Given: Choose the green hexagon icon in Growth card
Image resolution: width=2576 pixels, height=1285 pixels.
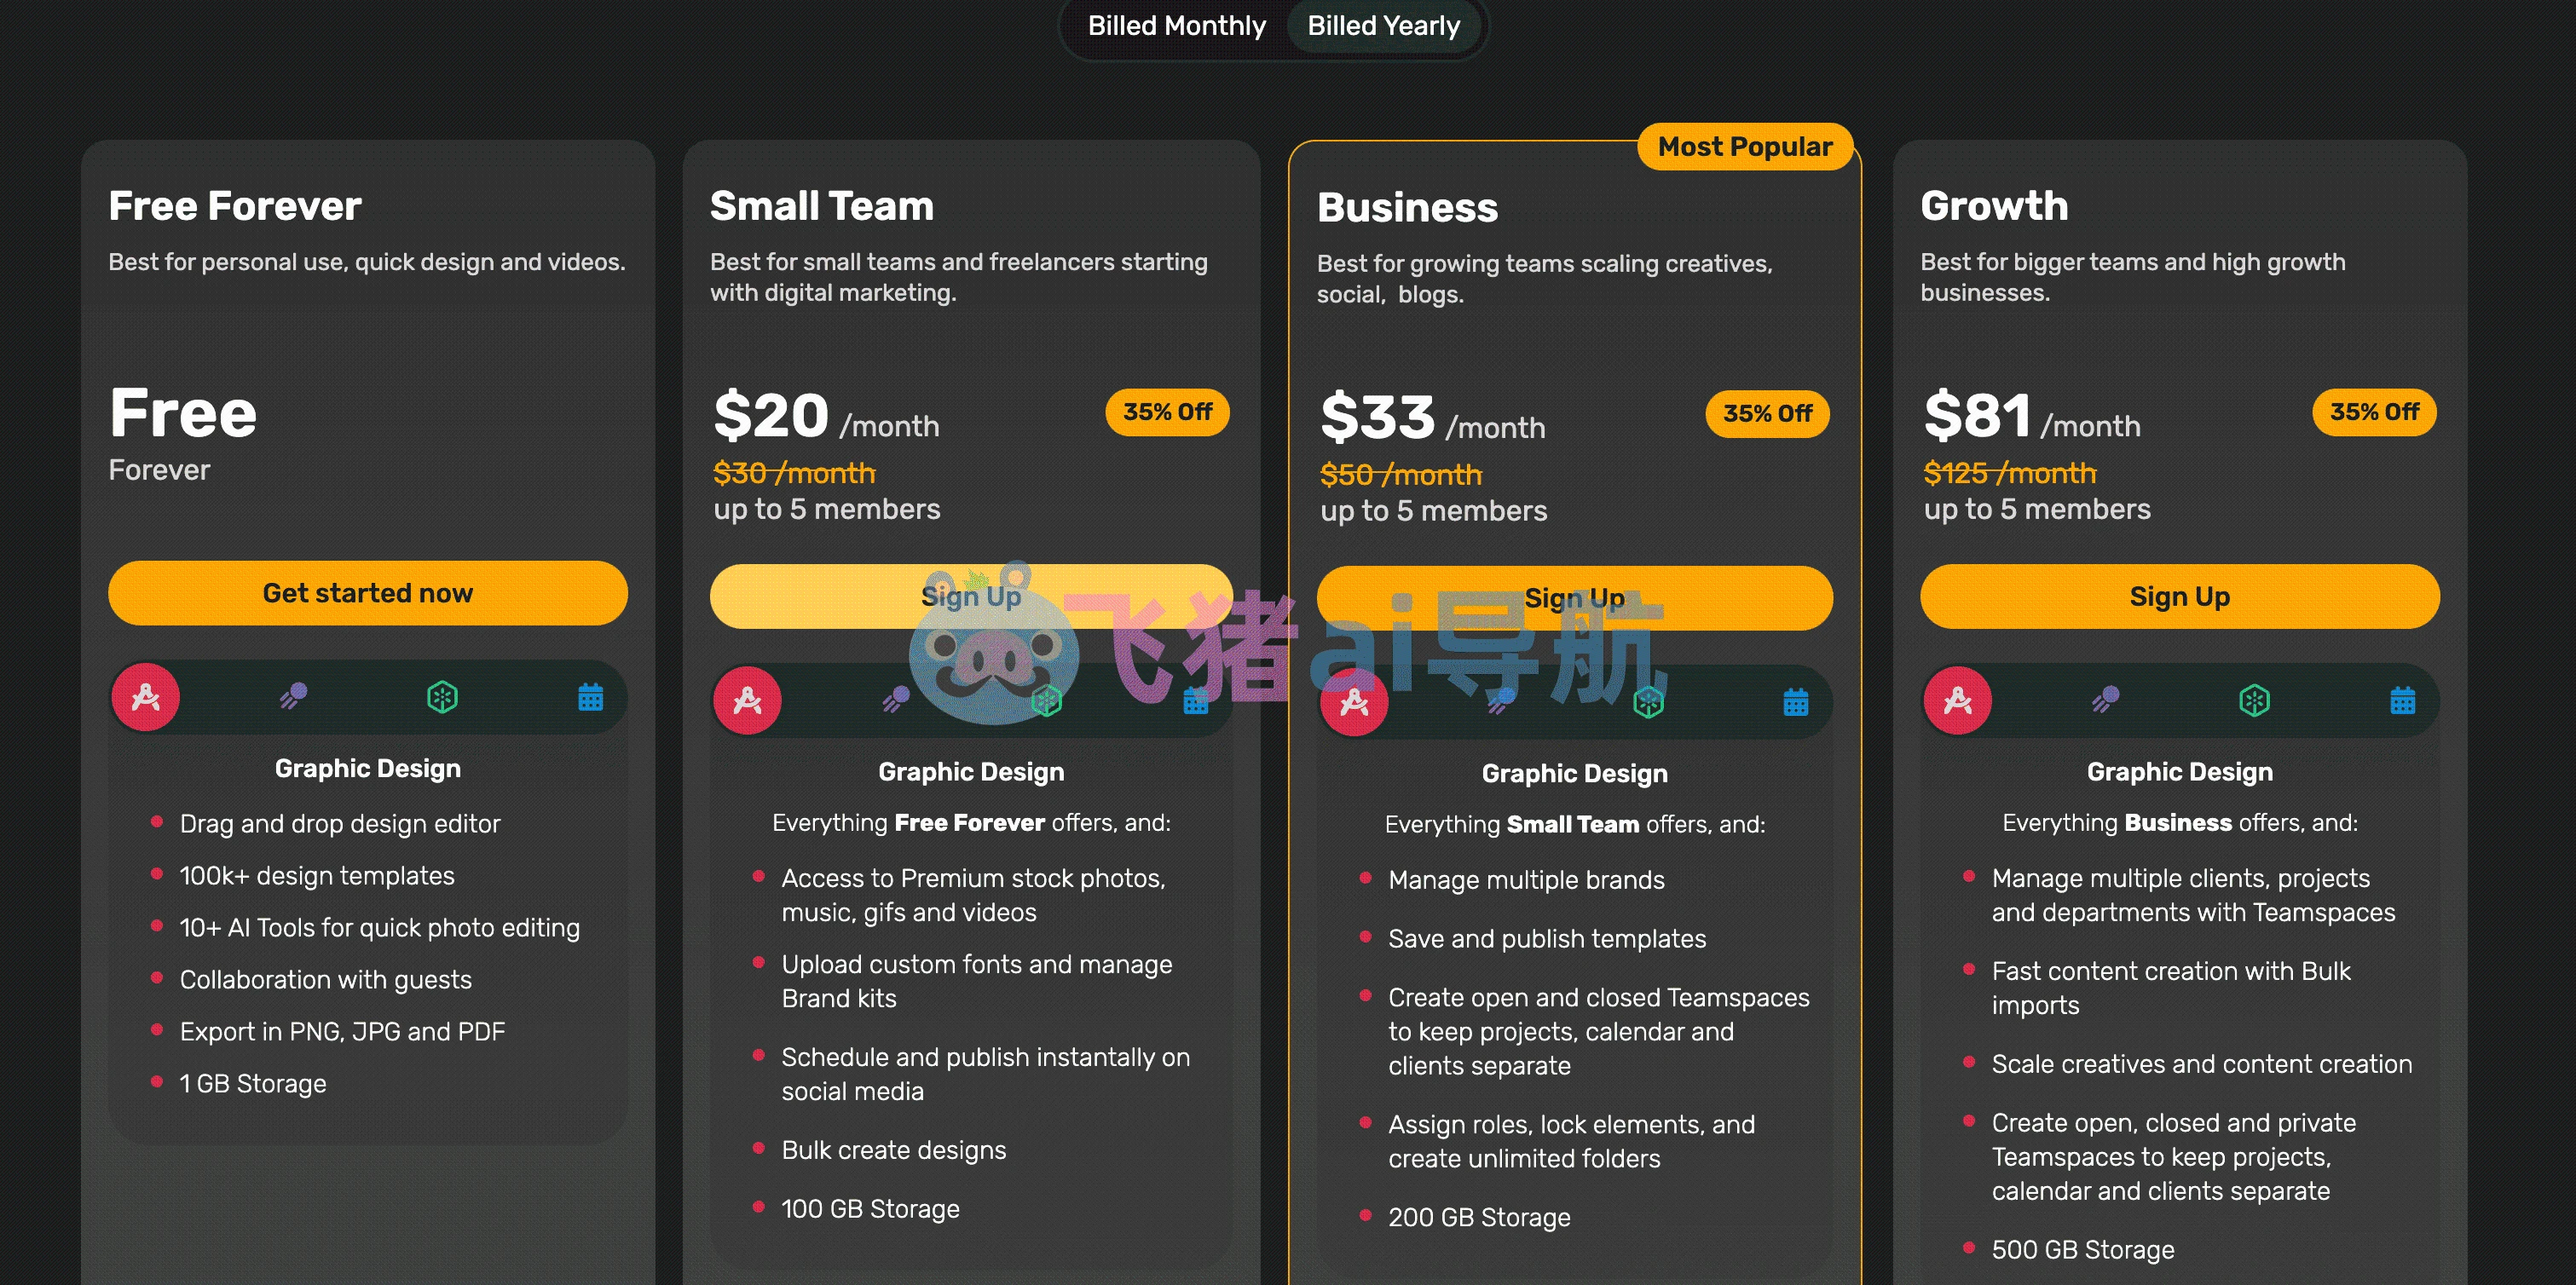Looking at the screenshot, I should click(2254, 700).
